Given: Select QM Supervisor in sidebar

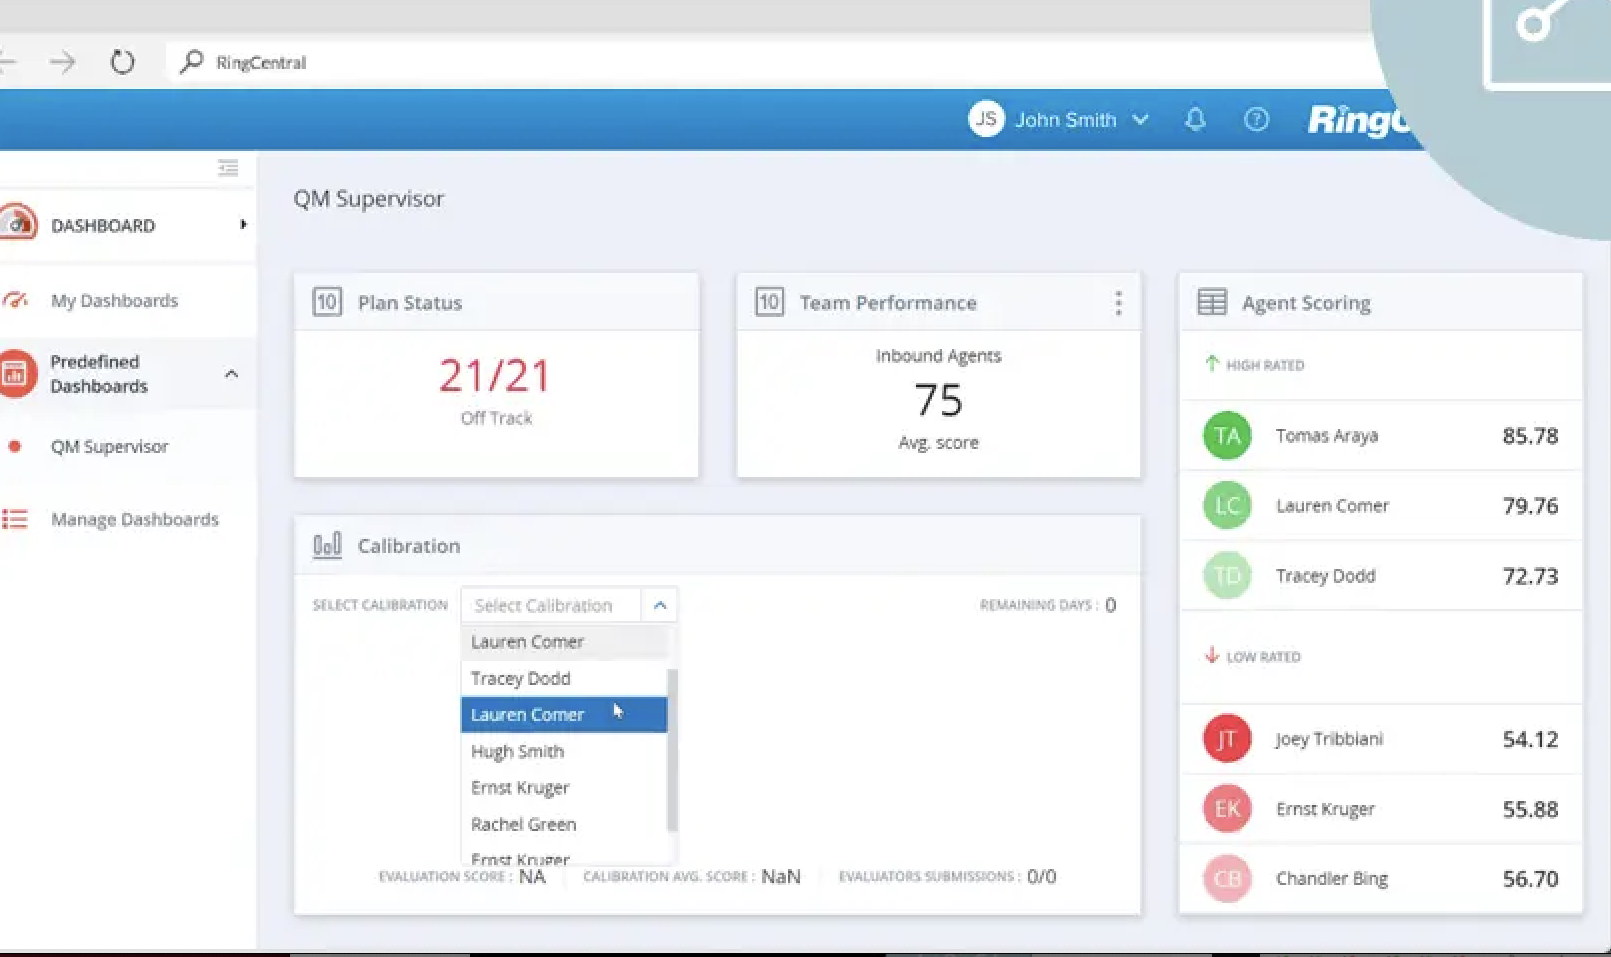Looking at the screenshot, I should (x=109, y=447).
